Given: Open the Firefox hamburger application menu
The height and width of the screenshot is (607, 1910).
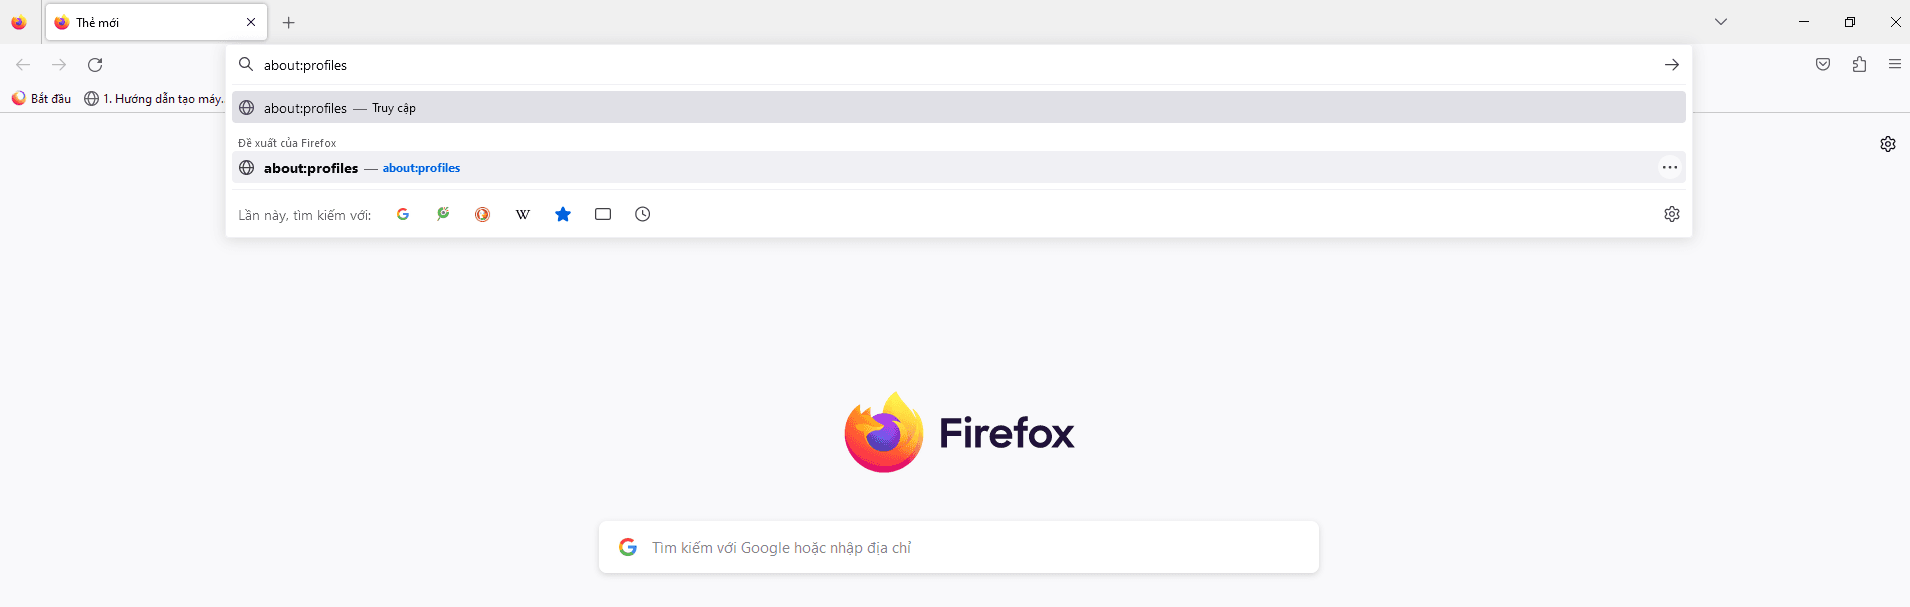Looking at the screenshot, I should click(1895, 64).
